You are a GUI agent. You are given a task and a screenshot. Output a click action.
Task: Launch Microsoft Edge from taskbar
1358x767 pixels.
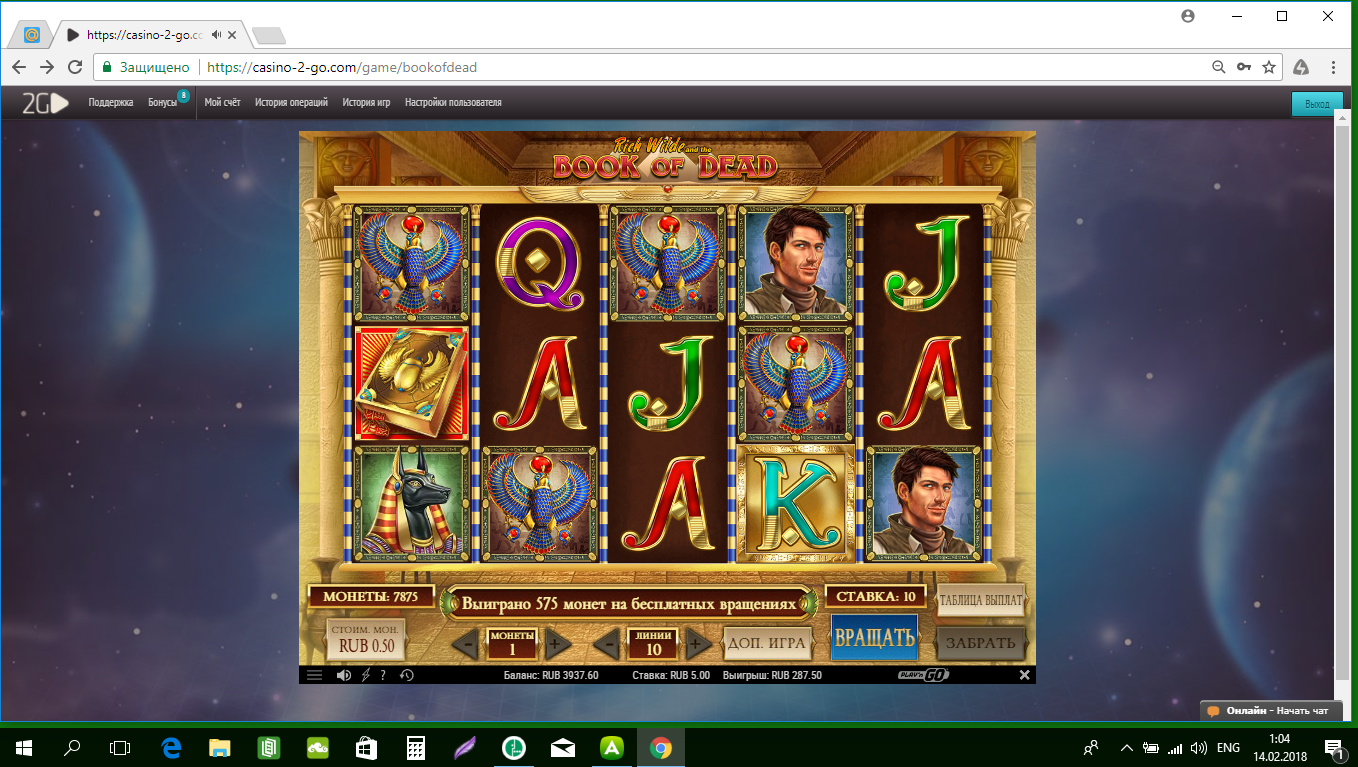coord(171,746)
